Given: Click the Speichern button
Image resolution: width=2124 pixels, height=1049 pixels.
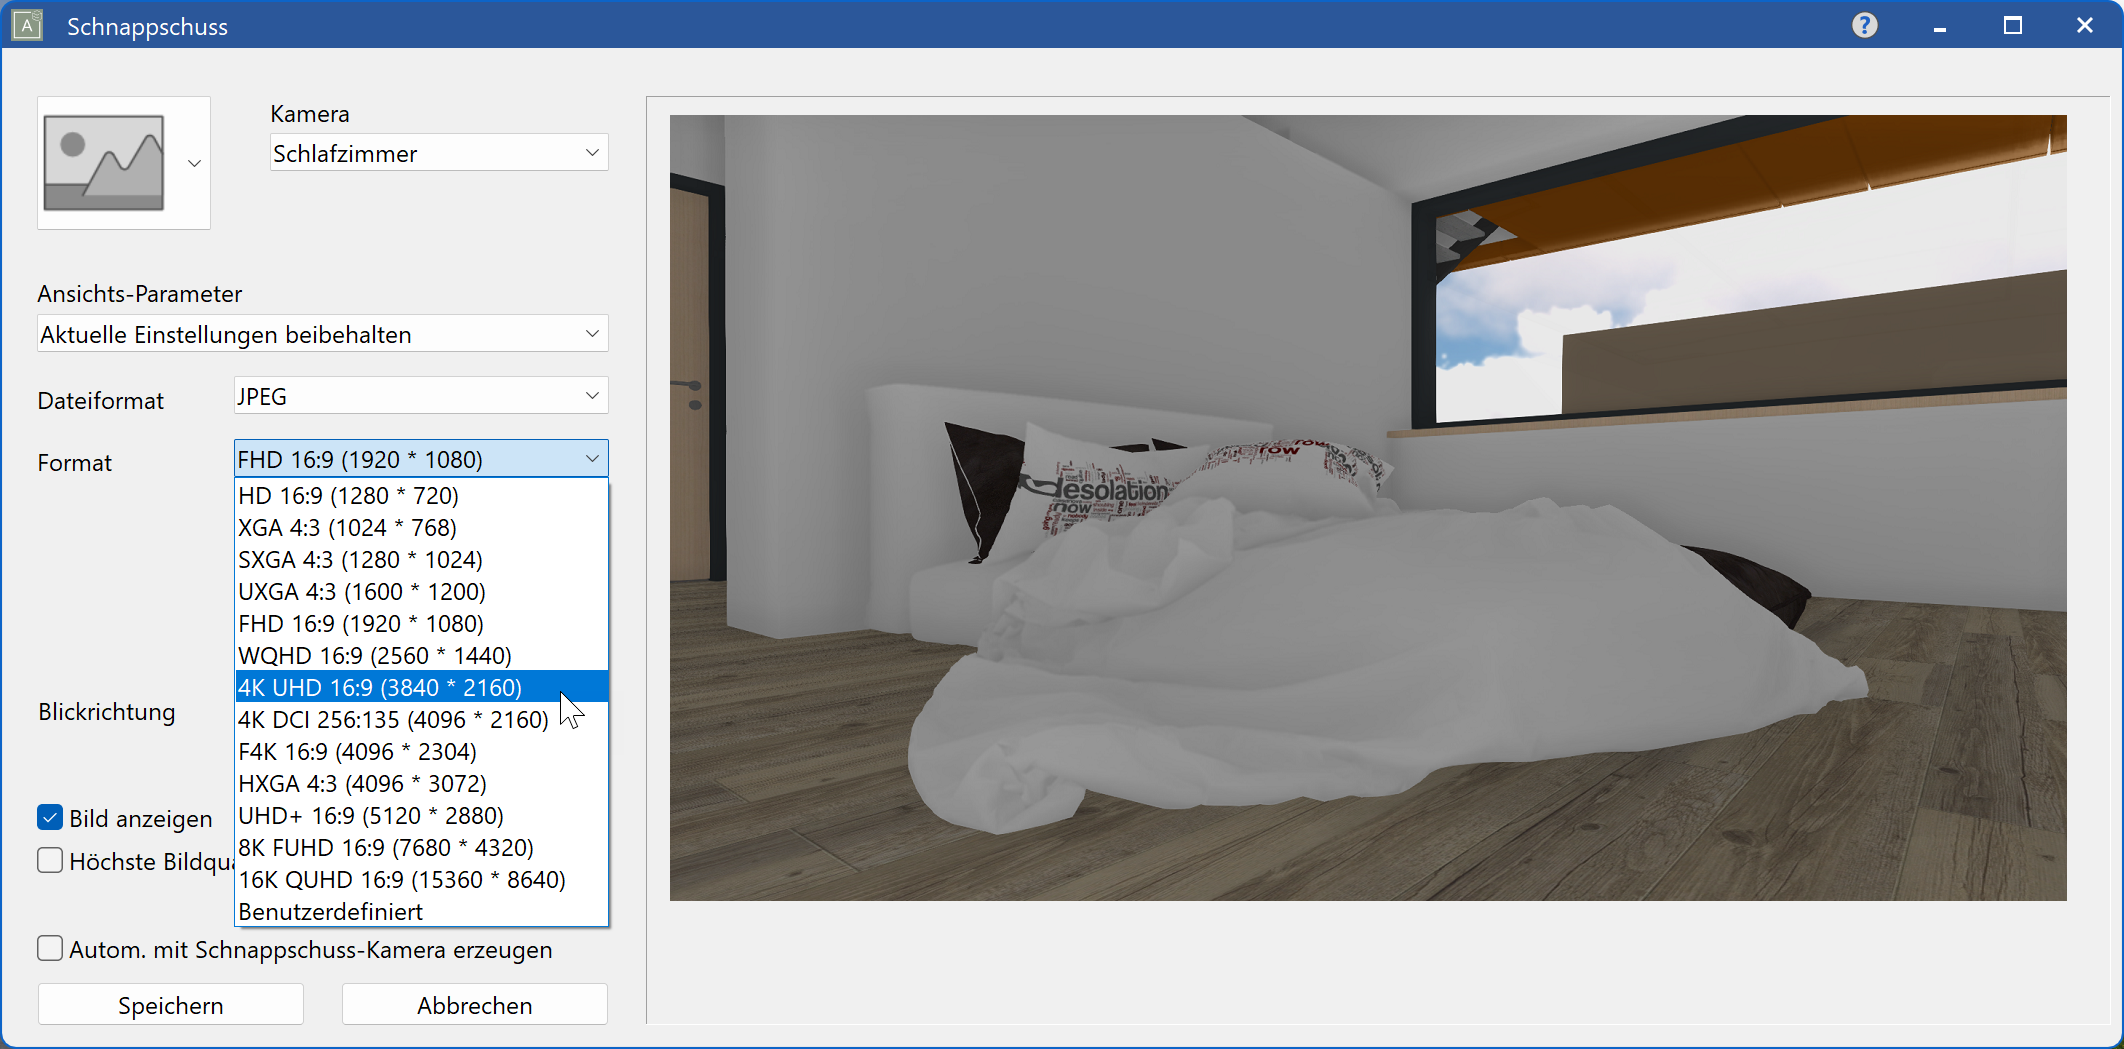Looking at the screenshot, I should point(171,1005).
